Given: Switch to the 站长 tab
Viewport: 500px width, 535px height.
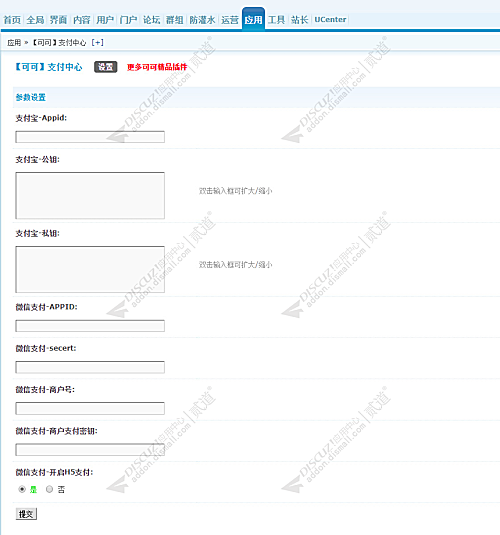Looking at the screenshot, I should [x=300, y=20].
